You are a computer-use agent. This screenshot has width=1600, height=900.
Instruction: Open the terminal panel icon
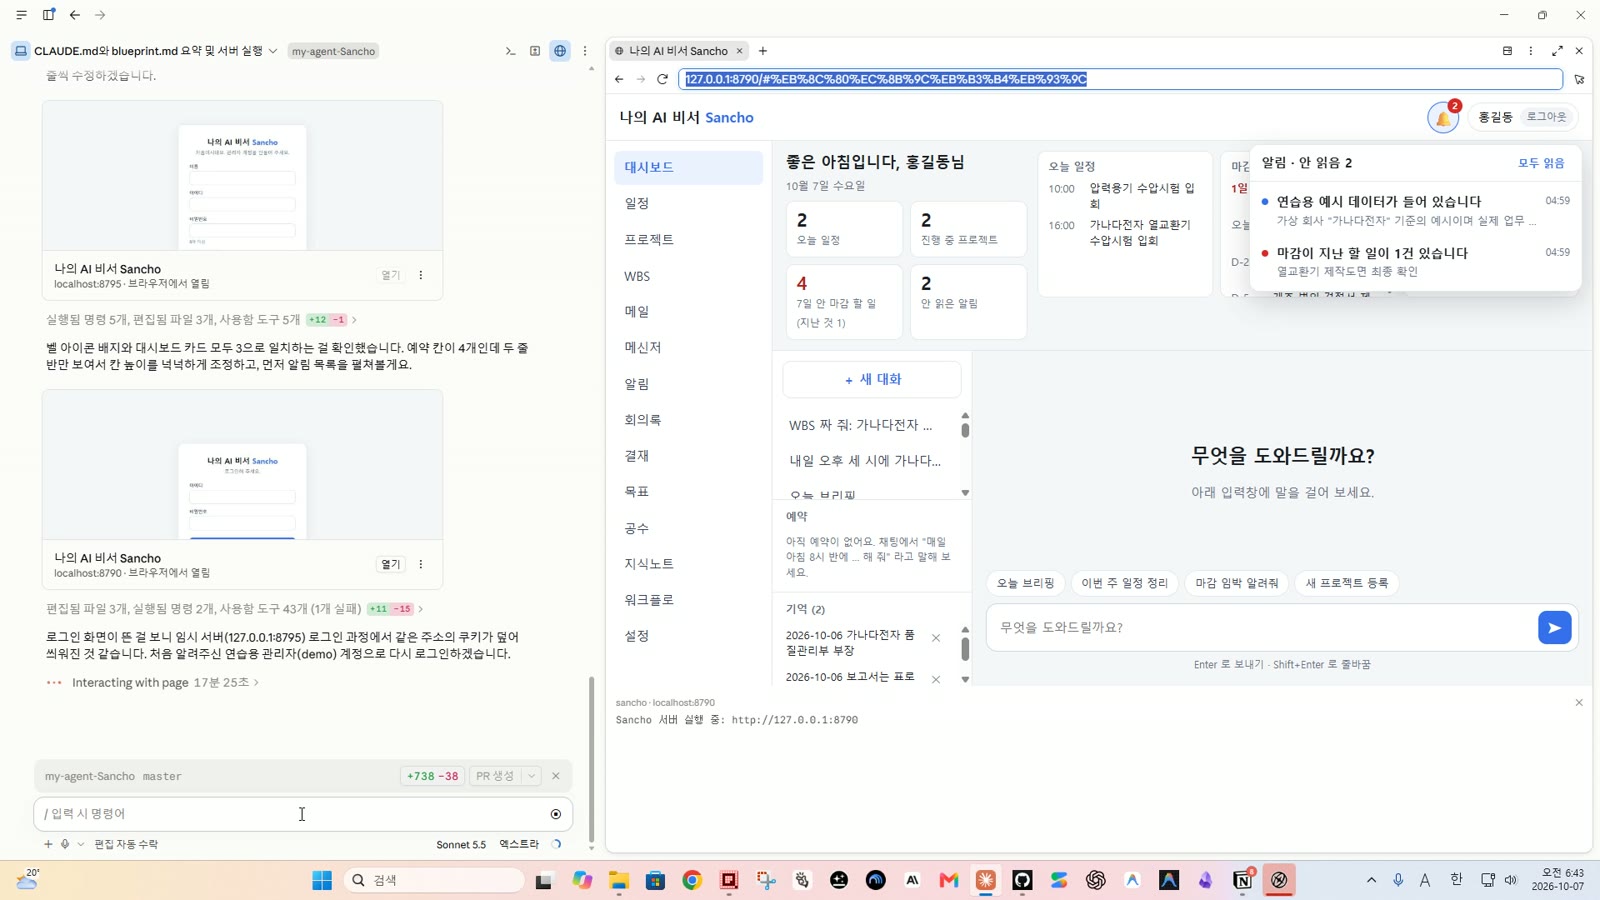coord(510,51)
